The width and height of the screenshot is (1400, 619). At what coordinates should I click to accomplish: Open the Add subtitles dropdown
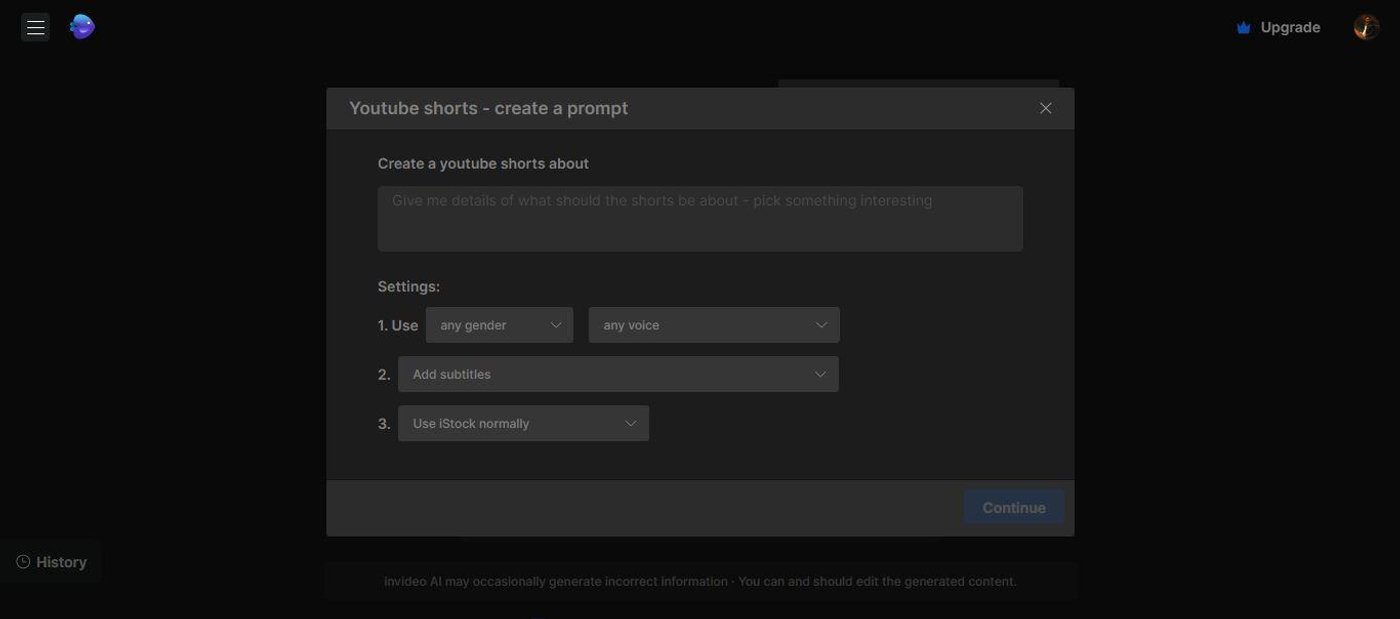617,374
